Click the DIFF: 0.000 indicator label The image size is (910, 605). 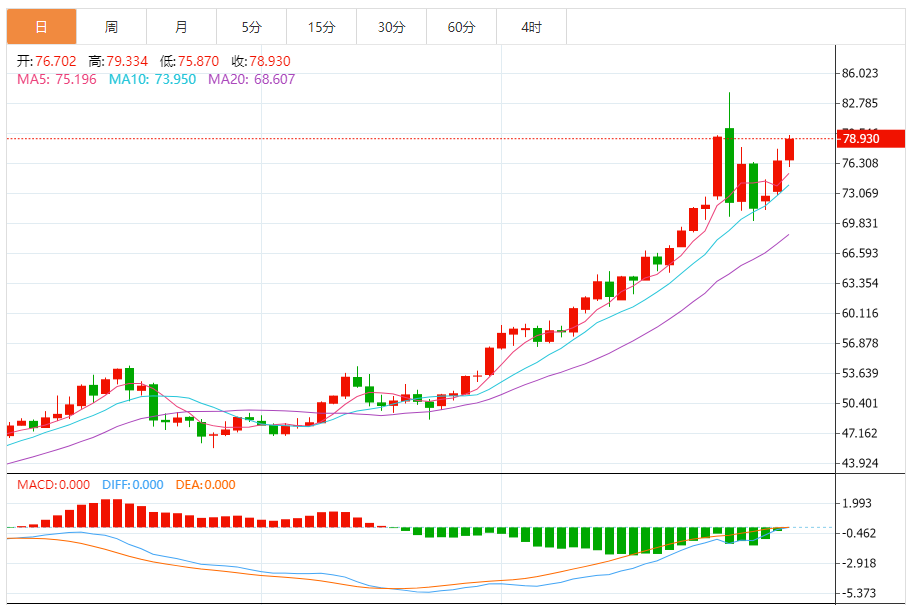pos(132,485)
